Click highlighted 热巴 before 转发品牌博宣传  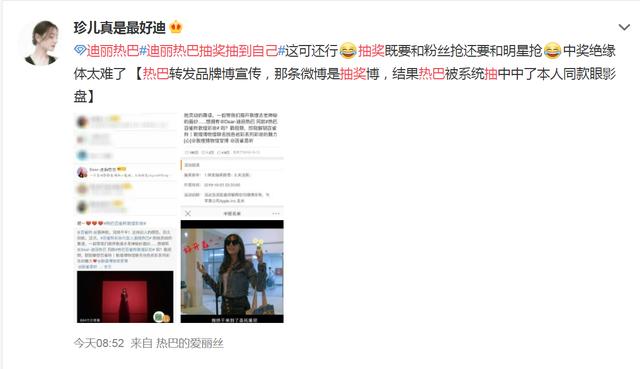point(156,74)
